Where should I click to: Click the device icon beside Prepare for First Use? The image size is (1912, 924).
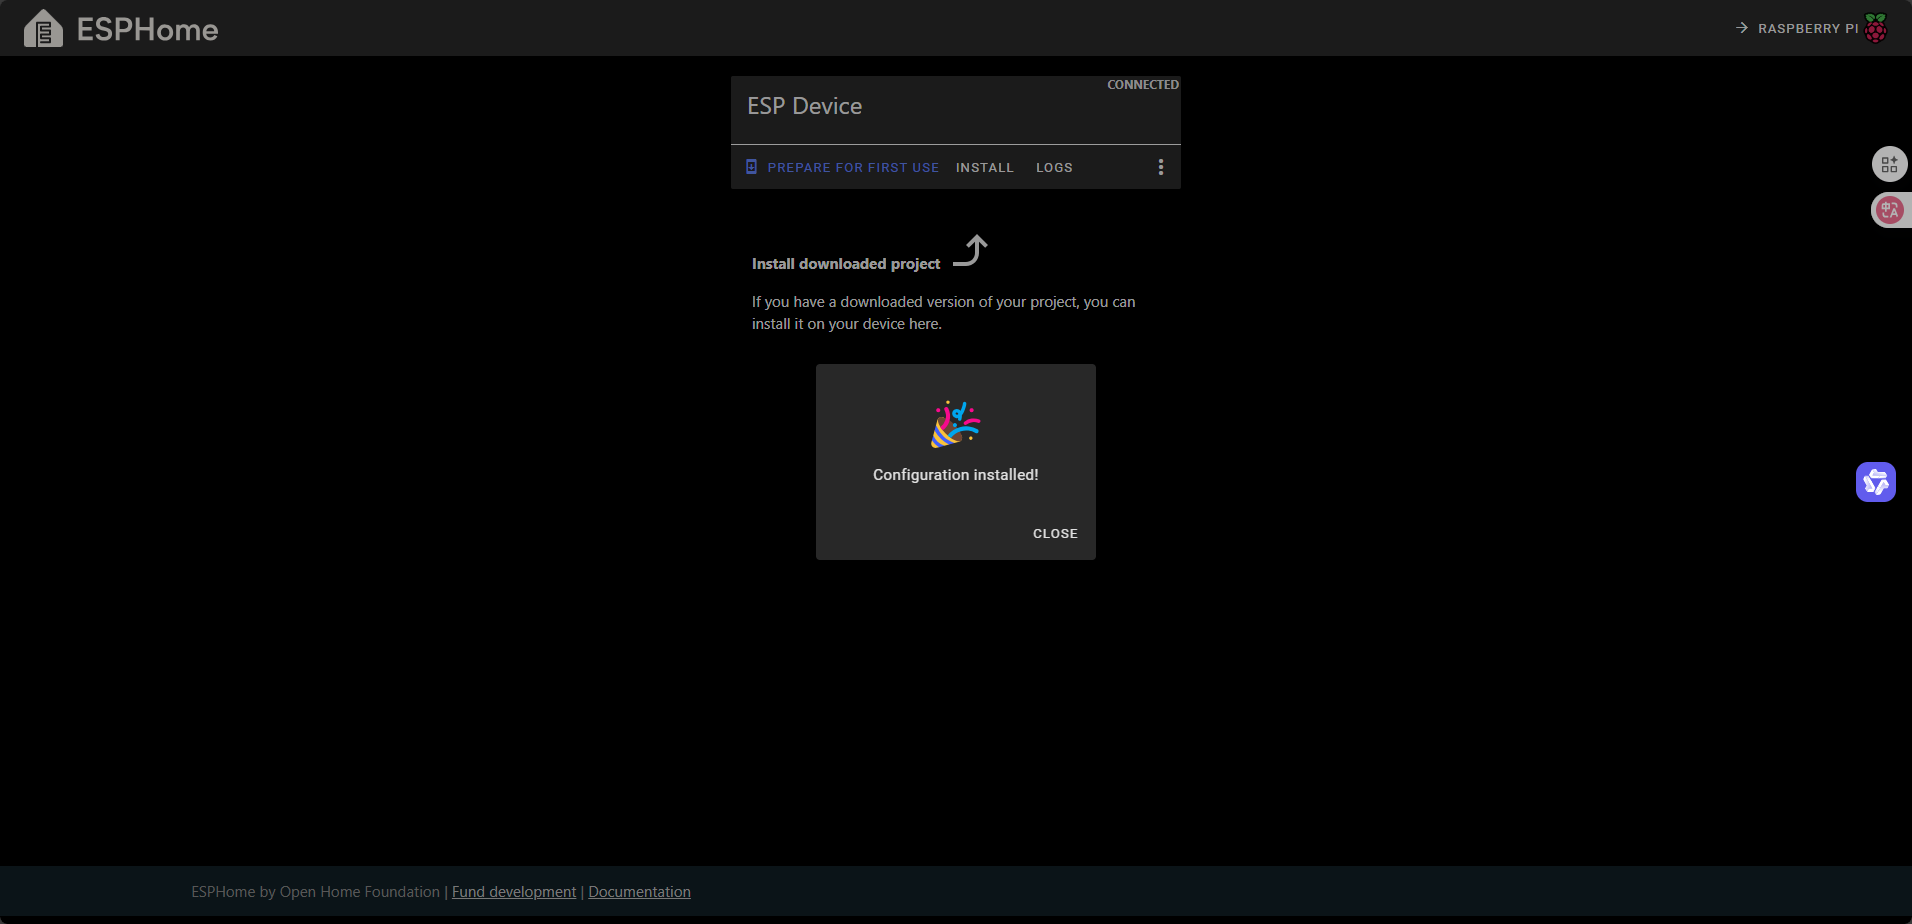[x=751, y=167]
